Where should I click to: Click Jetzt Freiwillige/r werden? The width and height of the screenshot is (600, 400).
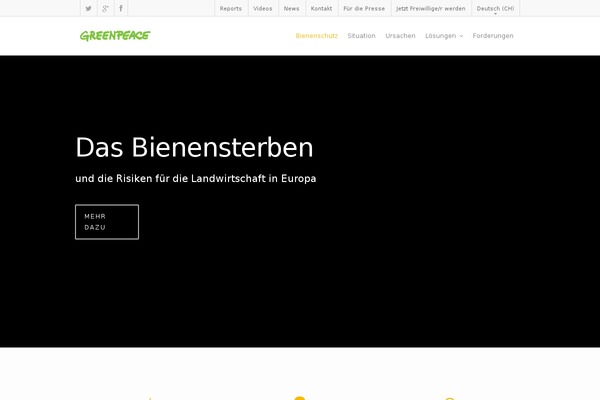point(431,8)
